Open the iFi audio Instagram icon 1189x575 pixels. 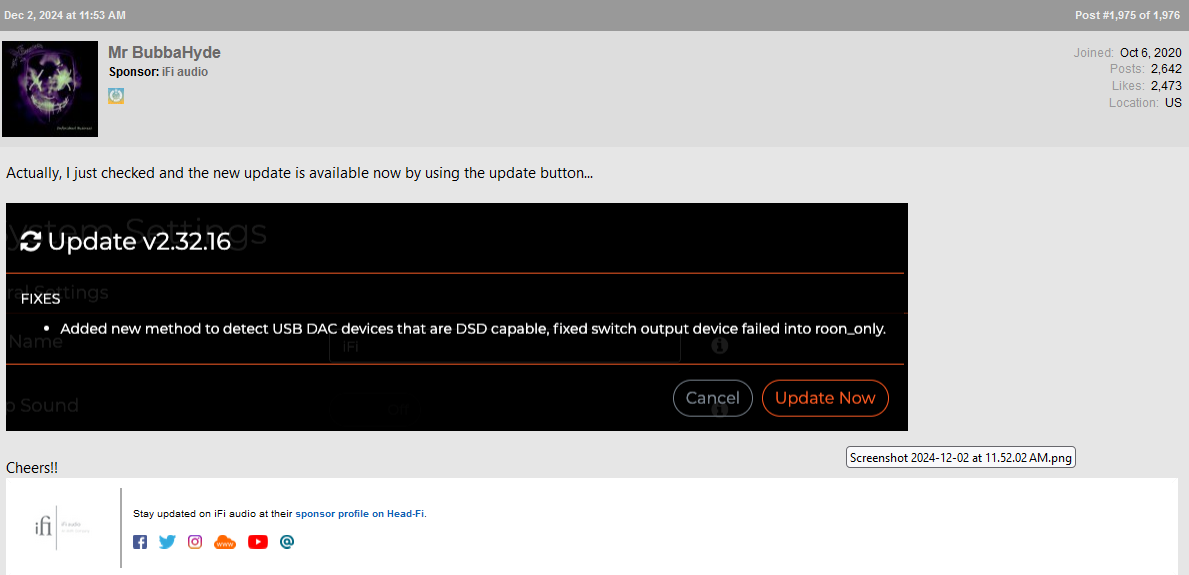[x=195, y=542]
